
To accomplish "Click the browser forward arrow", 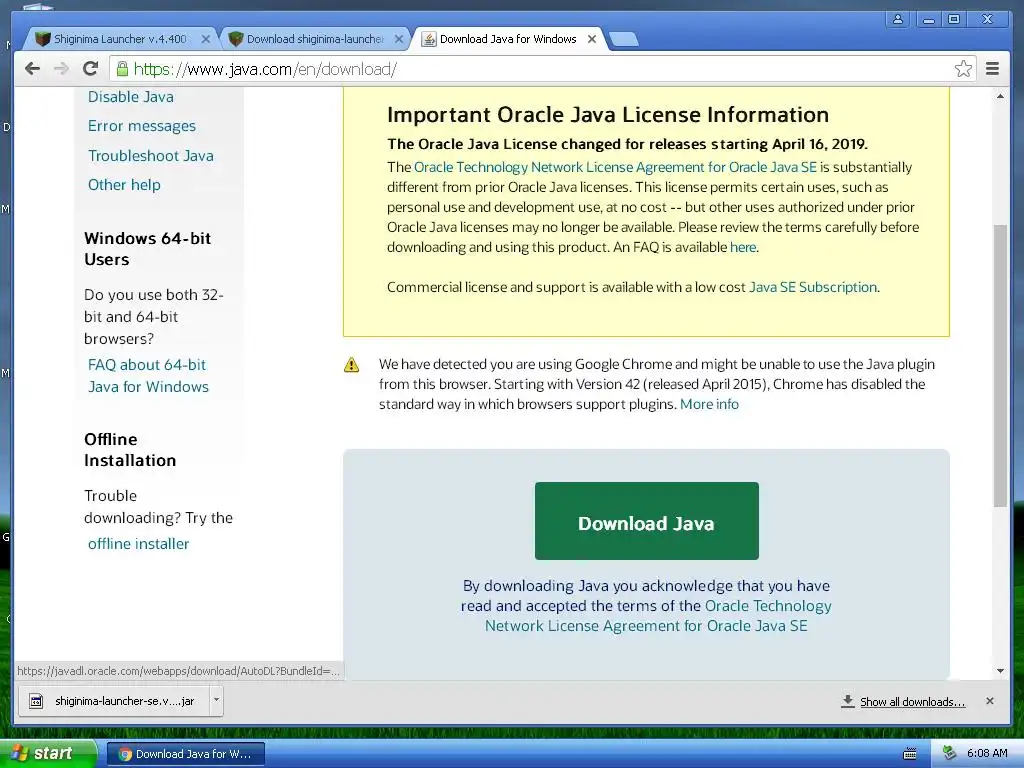I will point(61,69).
